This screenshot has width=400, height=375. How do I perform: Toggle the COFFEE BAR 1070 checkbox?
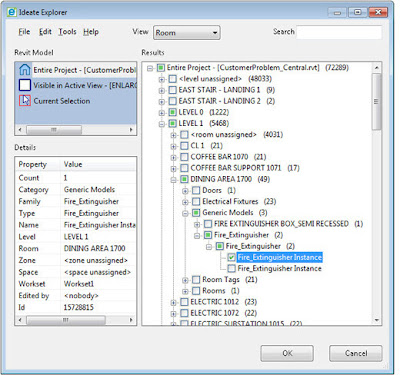pos(184,157)
